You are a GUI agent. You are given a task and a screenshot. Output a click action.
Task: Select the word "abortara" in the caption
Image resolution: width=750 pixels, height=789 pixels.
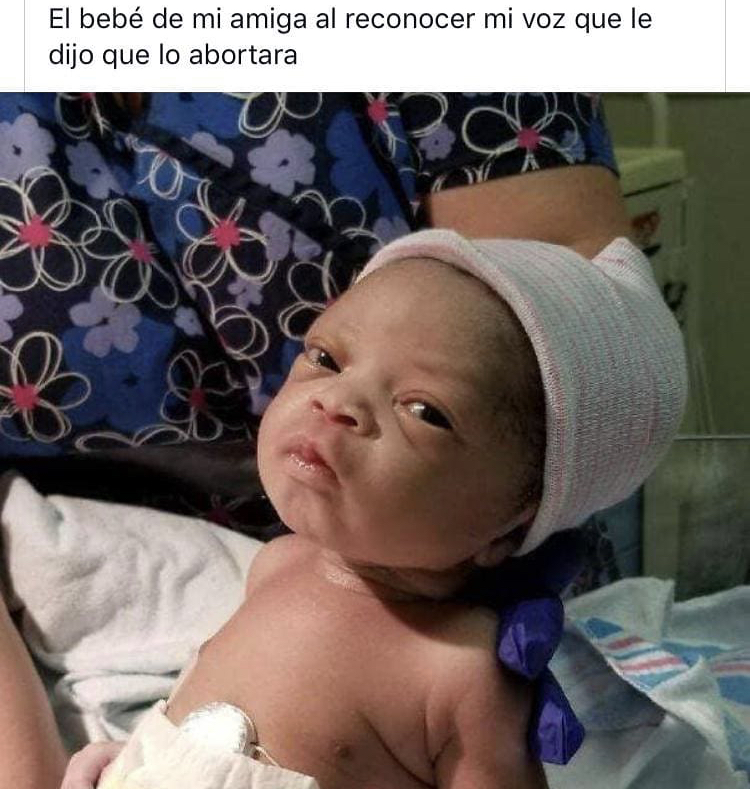243,54
